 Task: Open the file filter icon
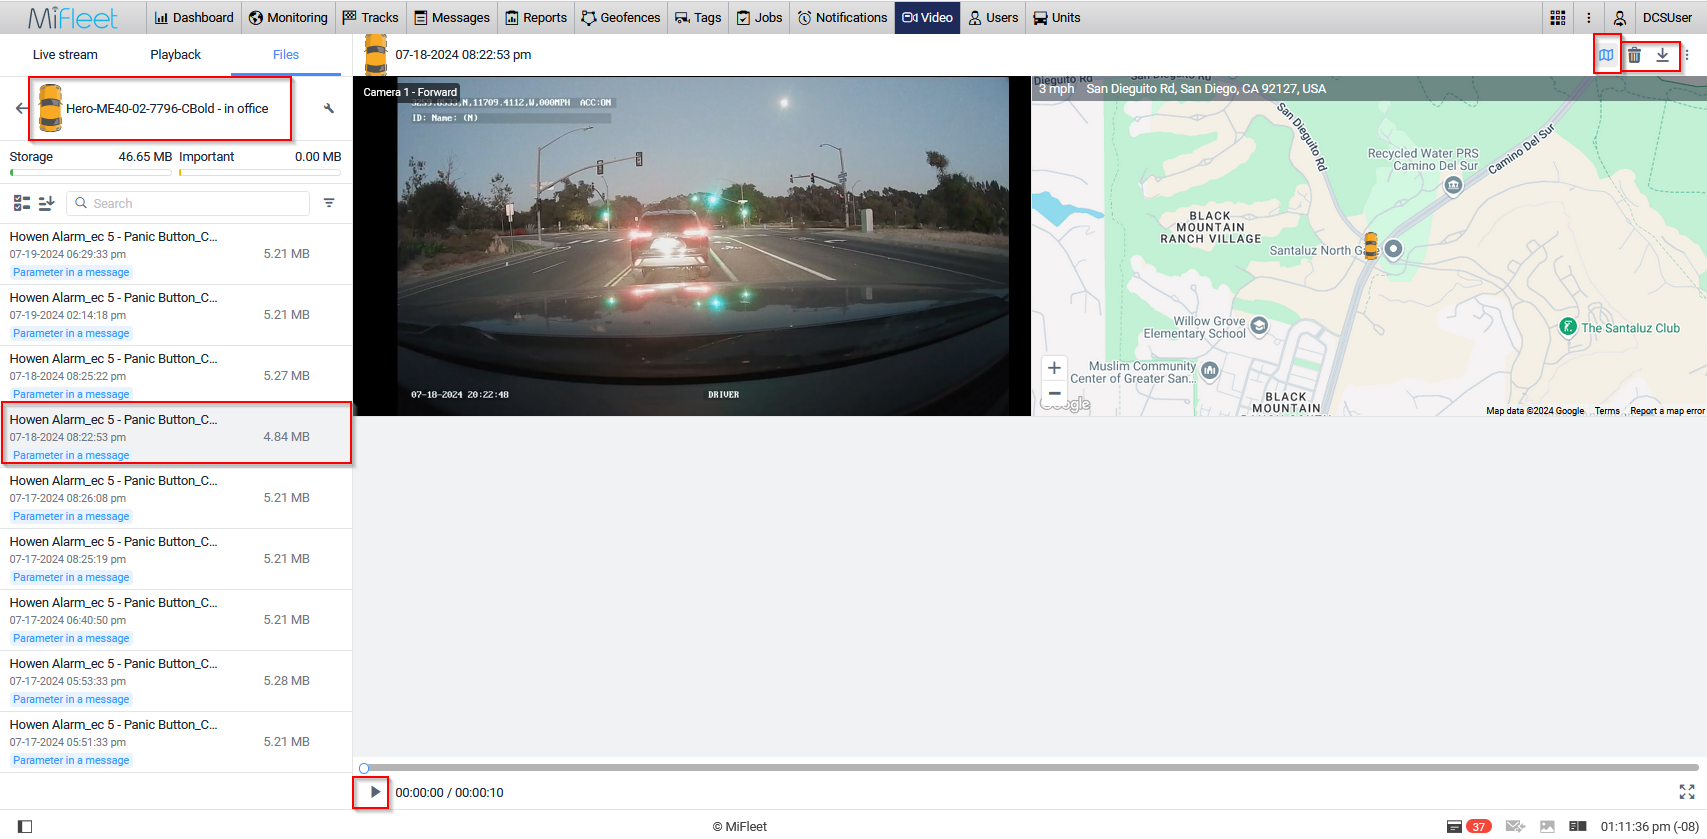[329, 203]
